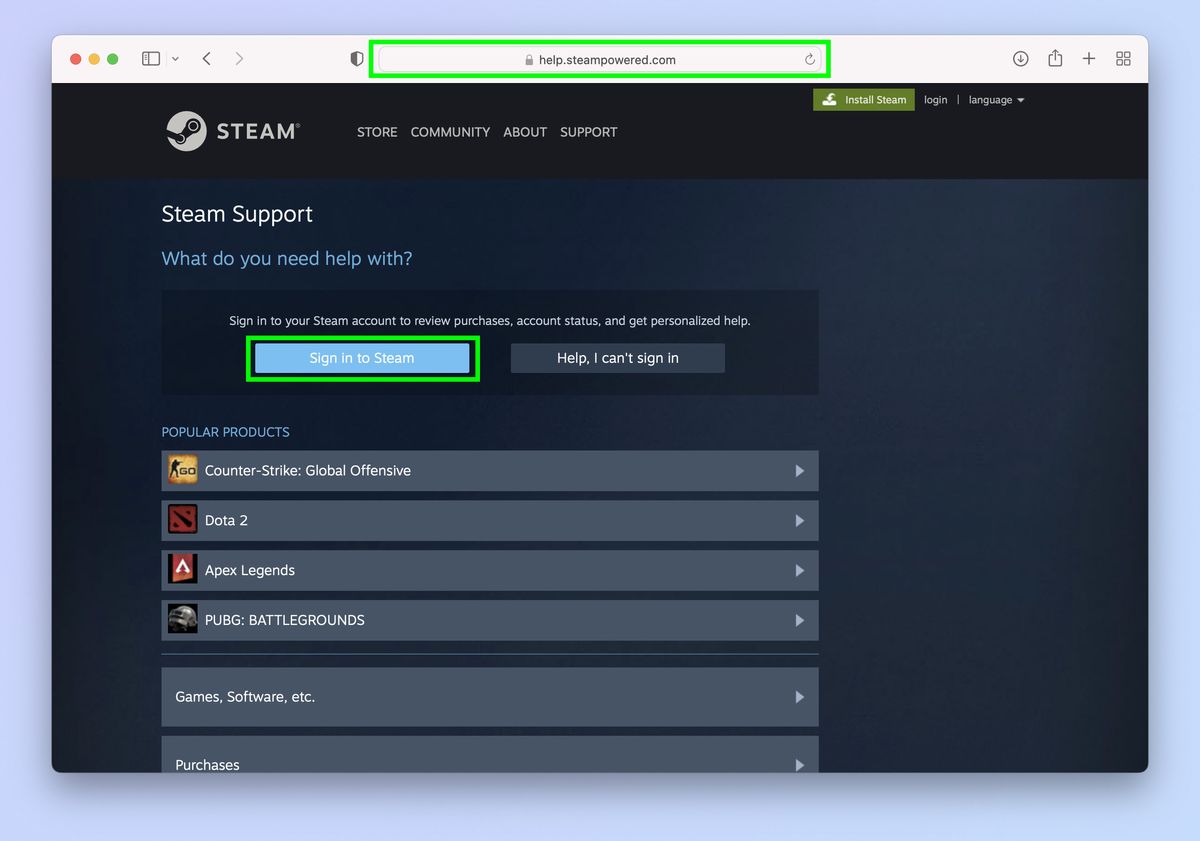Viewport: 1200px width, 841px height.
Task: Open the login link
Action: tap(935, 99)
